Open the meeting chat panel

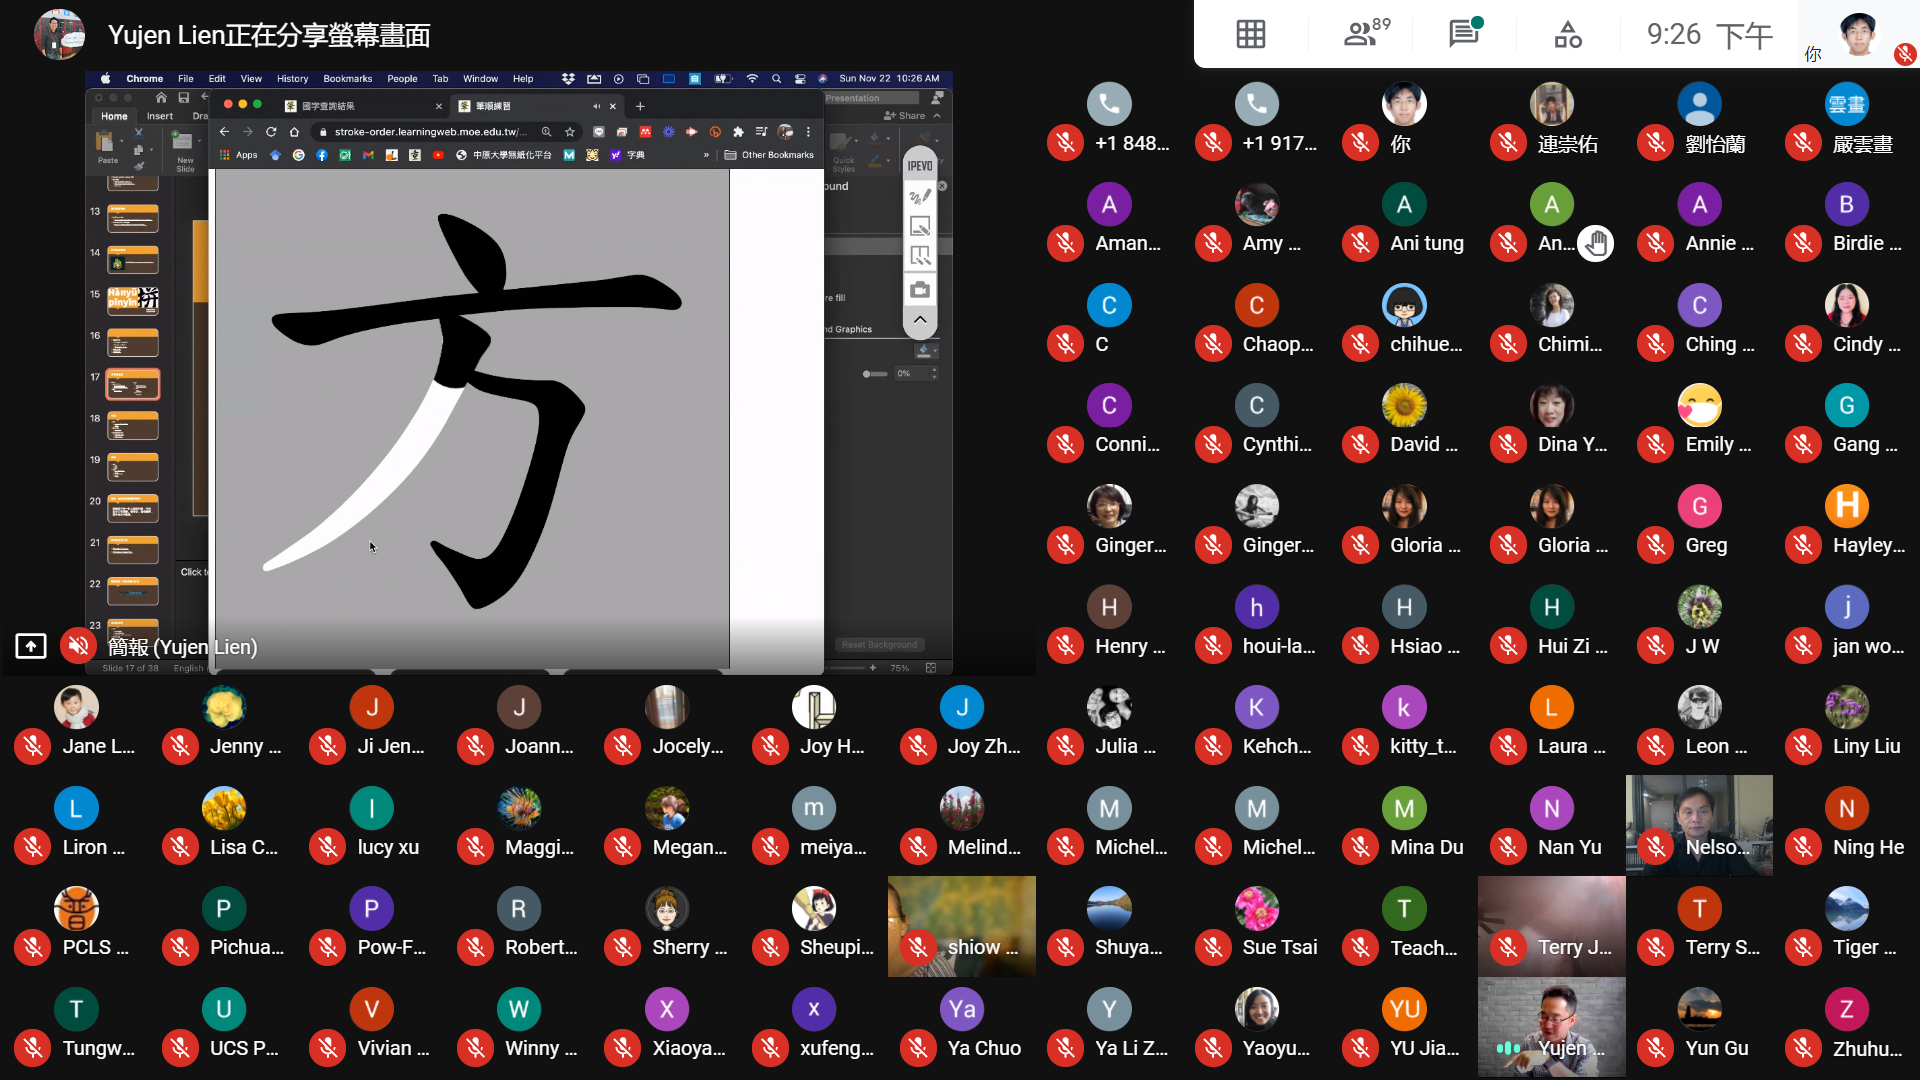tap(1465, 33)
